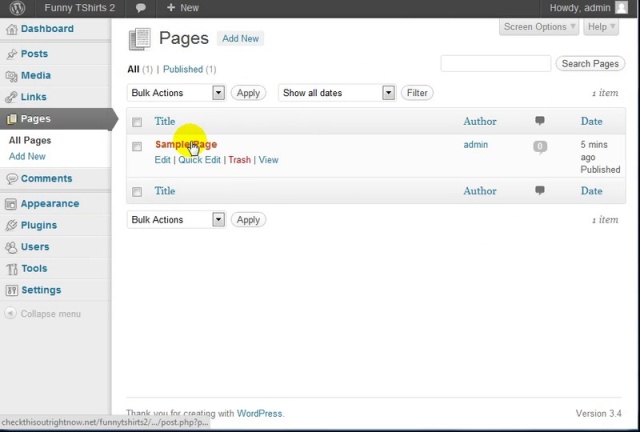The height and width of the screenshot is (432, 640).
Task: Click Add New button beside Pages heading
Action: click(240, 39)
